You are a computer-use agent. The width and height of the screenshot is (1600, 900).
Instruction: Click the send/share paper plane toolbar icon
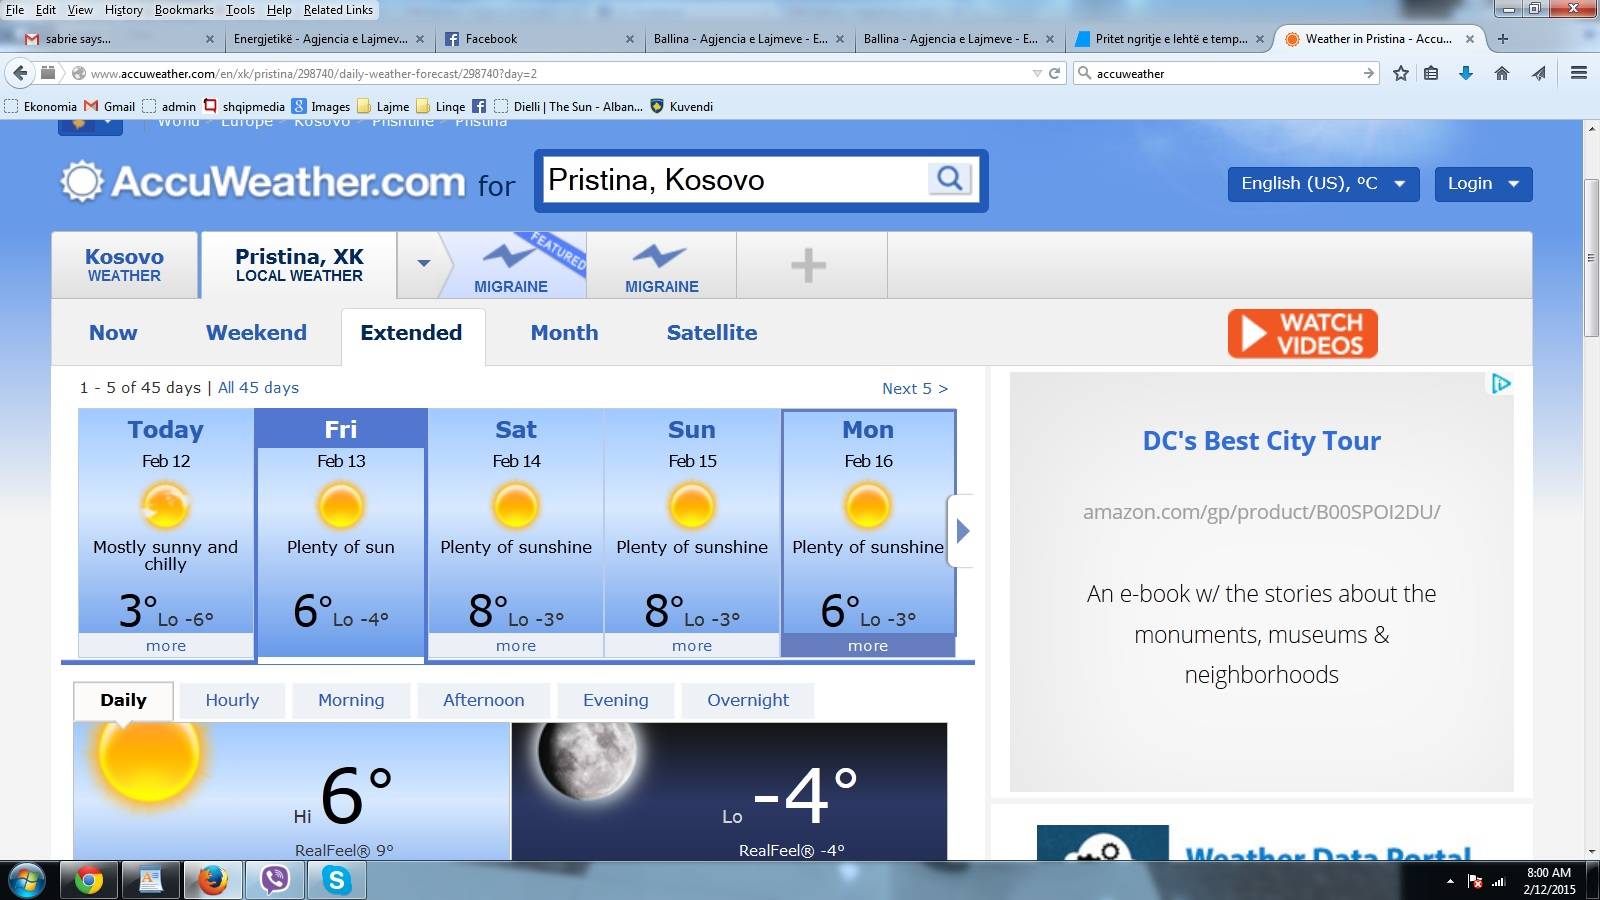pyautogui.click(x=1538, y=73)
